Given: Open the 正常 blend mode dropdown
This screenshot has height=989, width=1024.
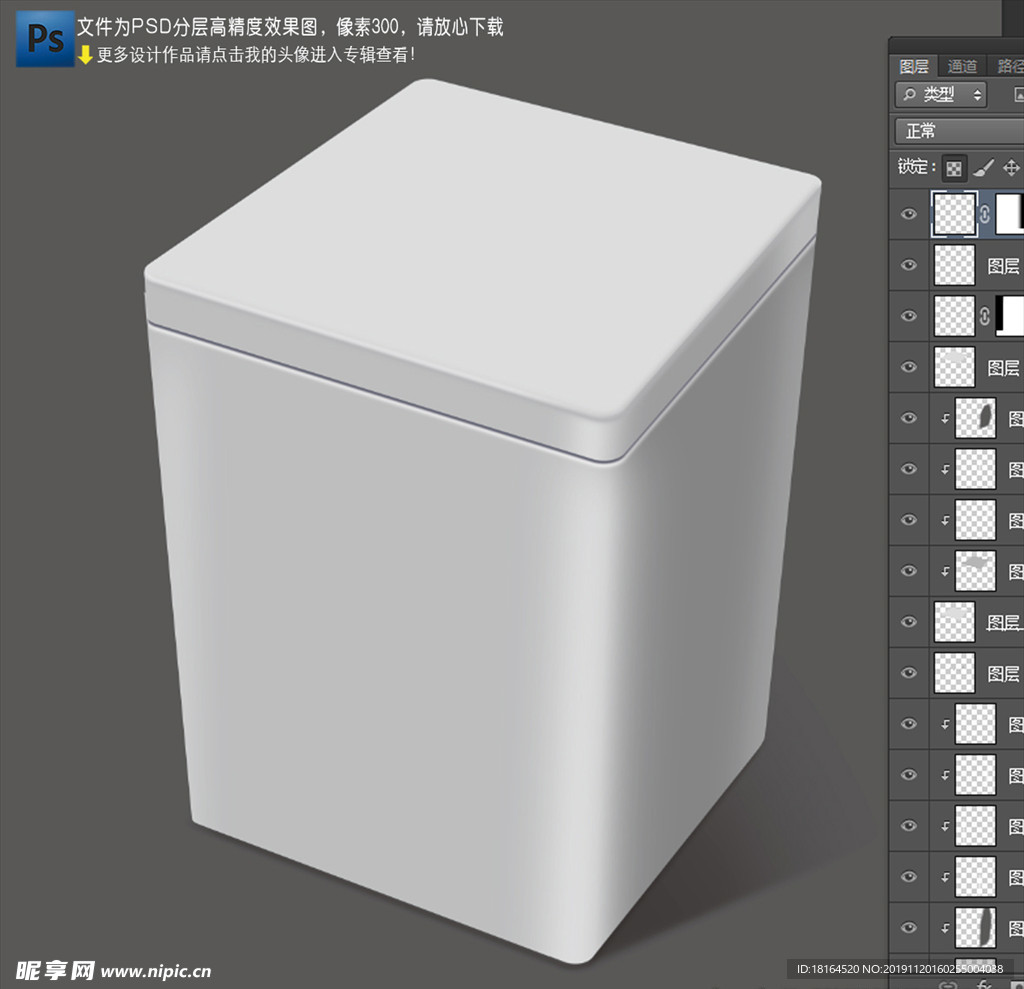Looking at the screenshot, I should tap(957, 131).
